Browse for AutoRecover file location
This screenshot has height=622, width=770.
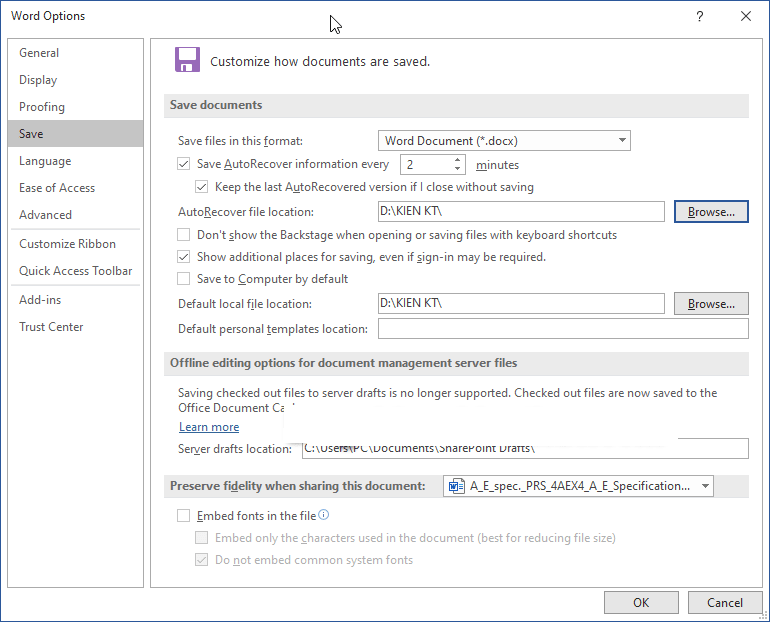pos(711,212)
